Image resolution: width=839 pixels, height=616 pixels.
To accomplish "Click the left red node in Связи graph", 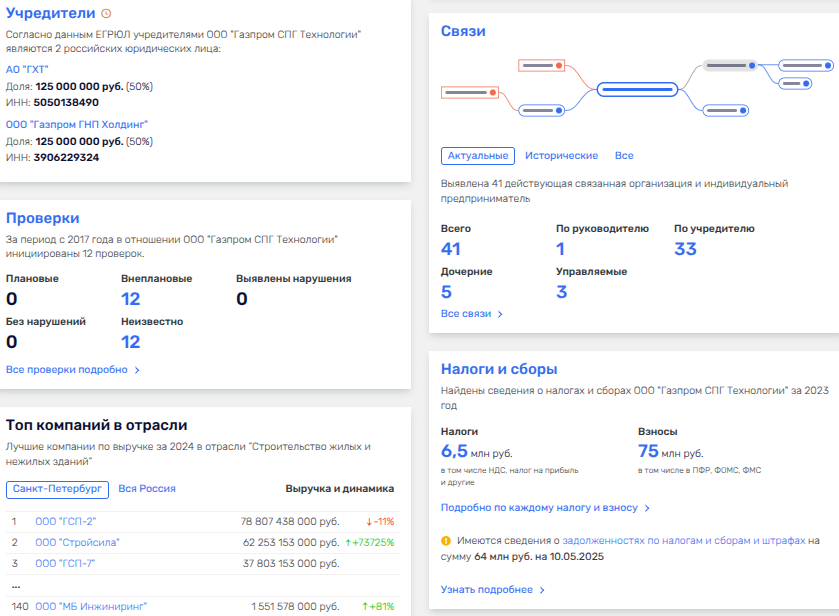I will click(469, 93).
